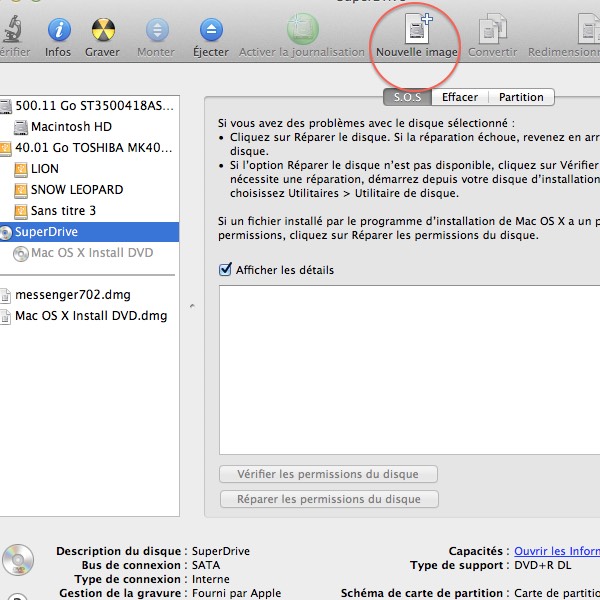Click the Macintosh HD drive icon
Viewport: 600px width, 600px height.
point(21,127)
